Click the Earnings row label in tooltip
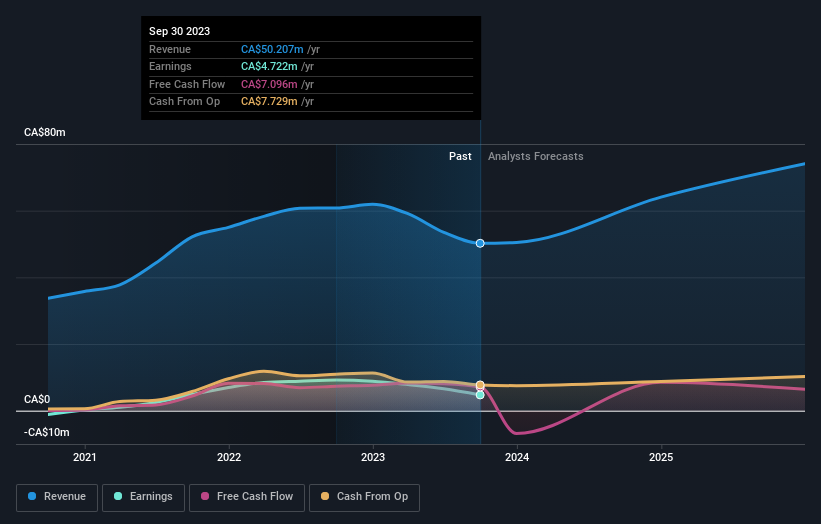This screenshot has width=821, height=524. [x=170, y=66]
